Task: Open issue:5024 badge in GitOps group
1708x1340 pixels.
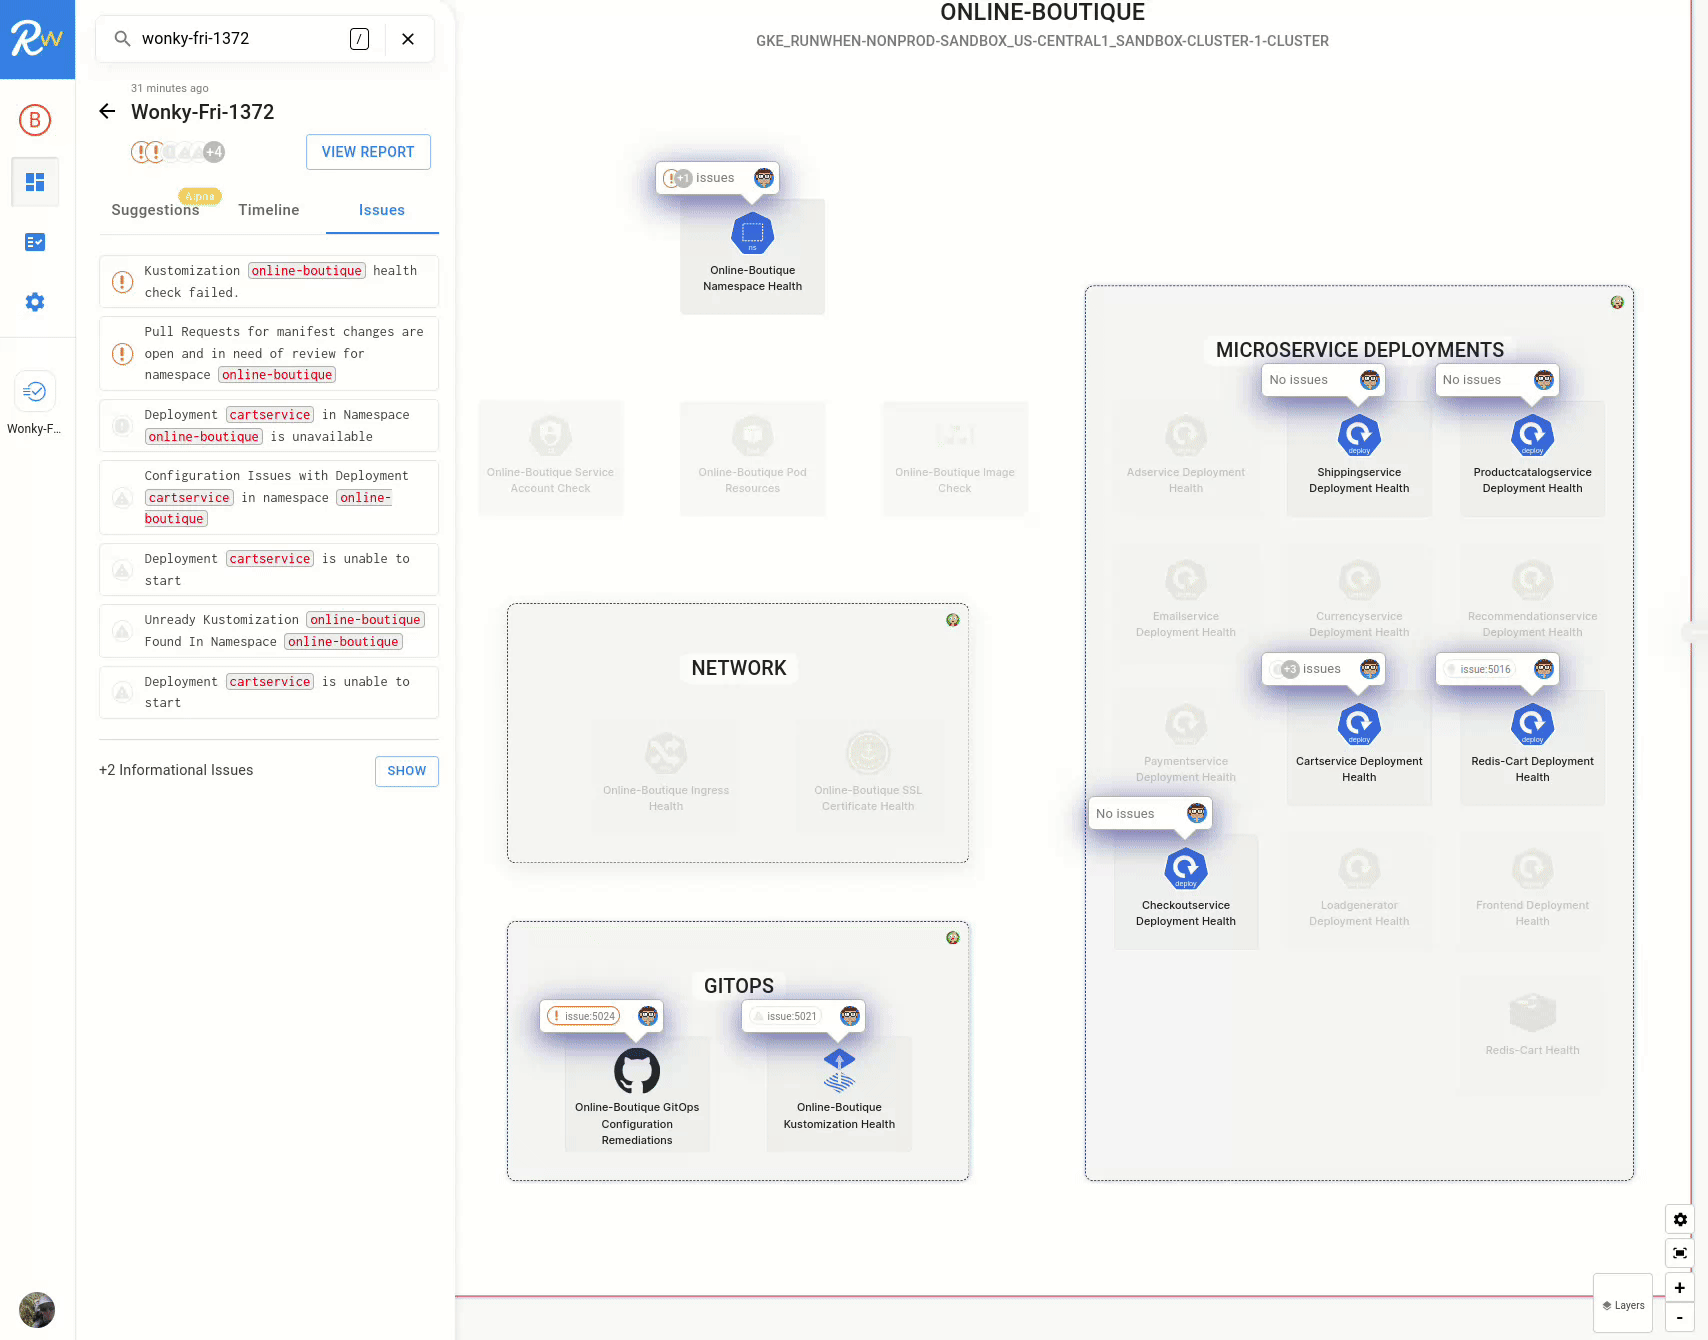Action: pyautogui.click(x=584, y=1016)
